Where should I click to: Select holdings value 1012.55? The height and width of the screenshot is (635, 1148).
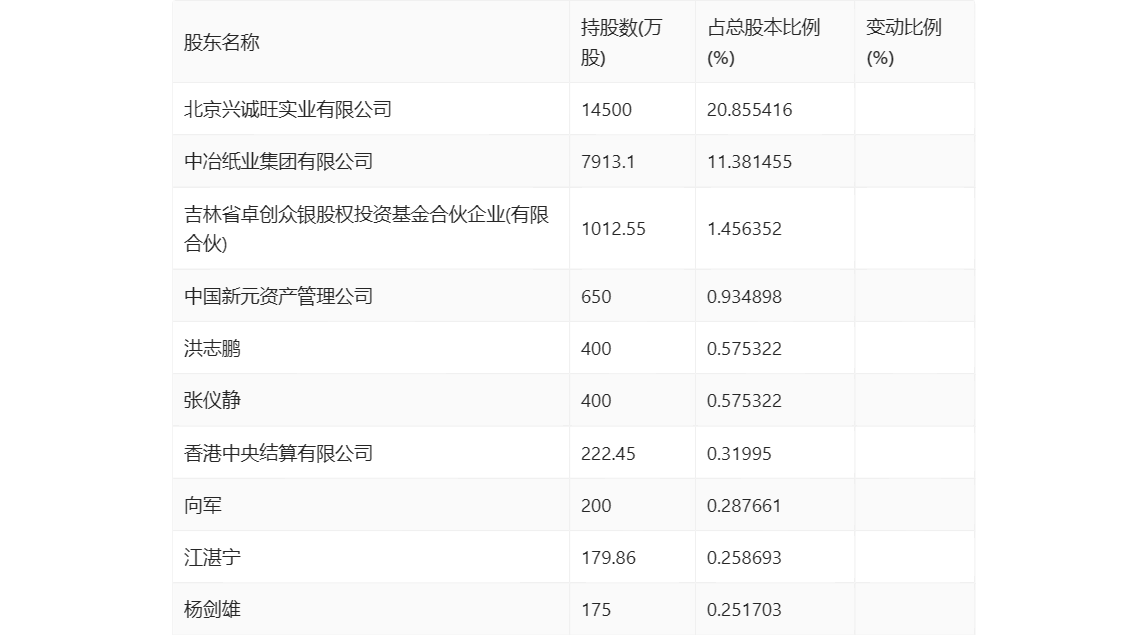click(x=613, y=229)
